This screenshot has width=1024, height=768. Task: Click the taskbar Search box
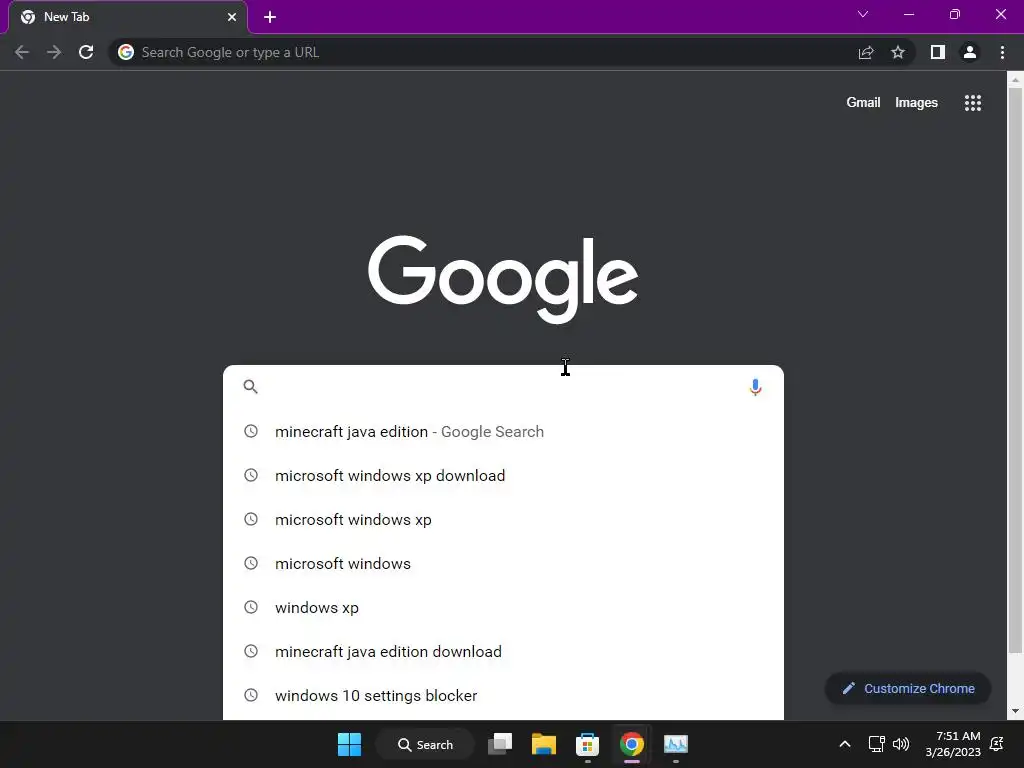[x=425, y=744]
